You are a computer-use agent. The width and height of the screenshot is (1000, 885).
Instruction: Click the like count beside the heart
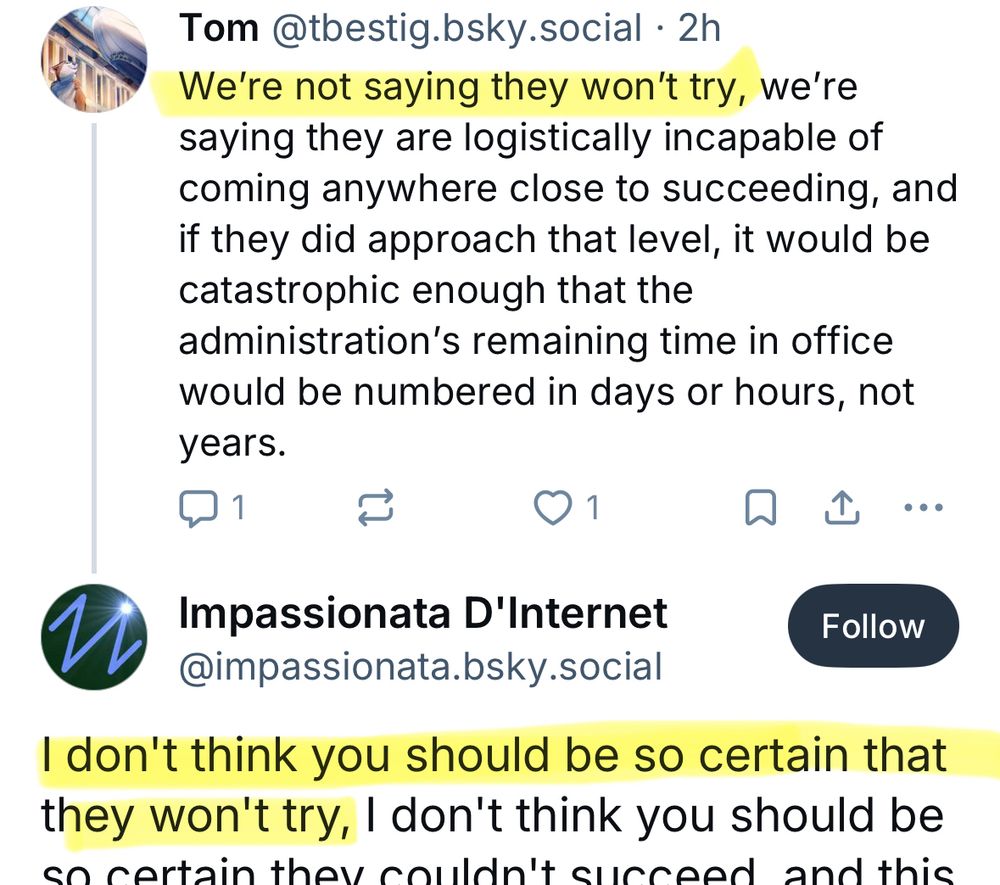coord(592,509)
